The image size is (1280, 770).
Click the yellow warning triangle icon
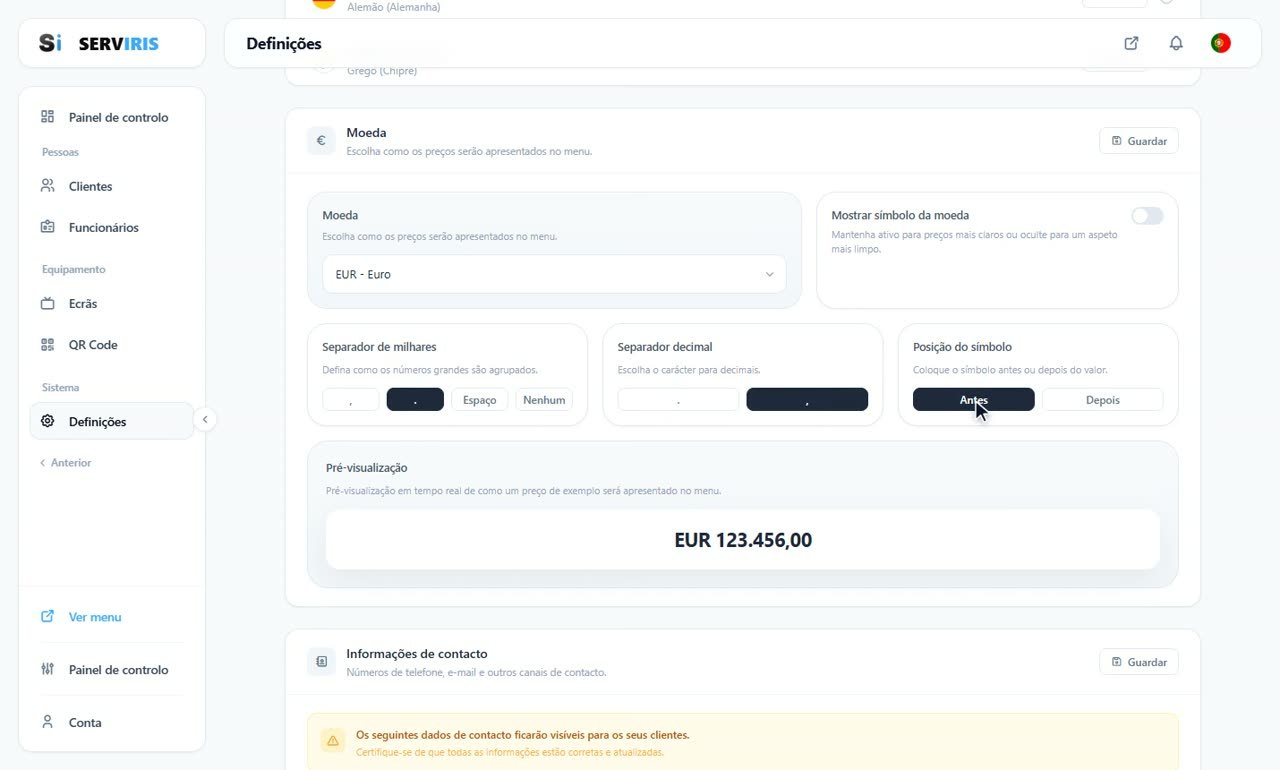[x=332, y=741]
